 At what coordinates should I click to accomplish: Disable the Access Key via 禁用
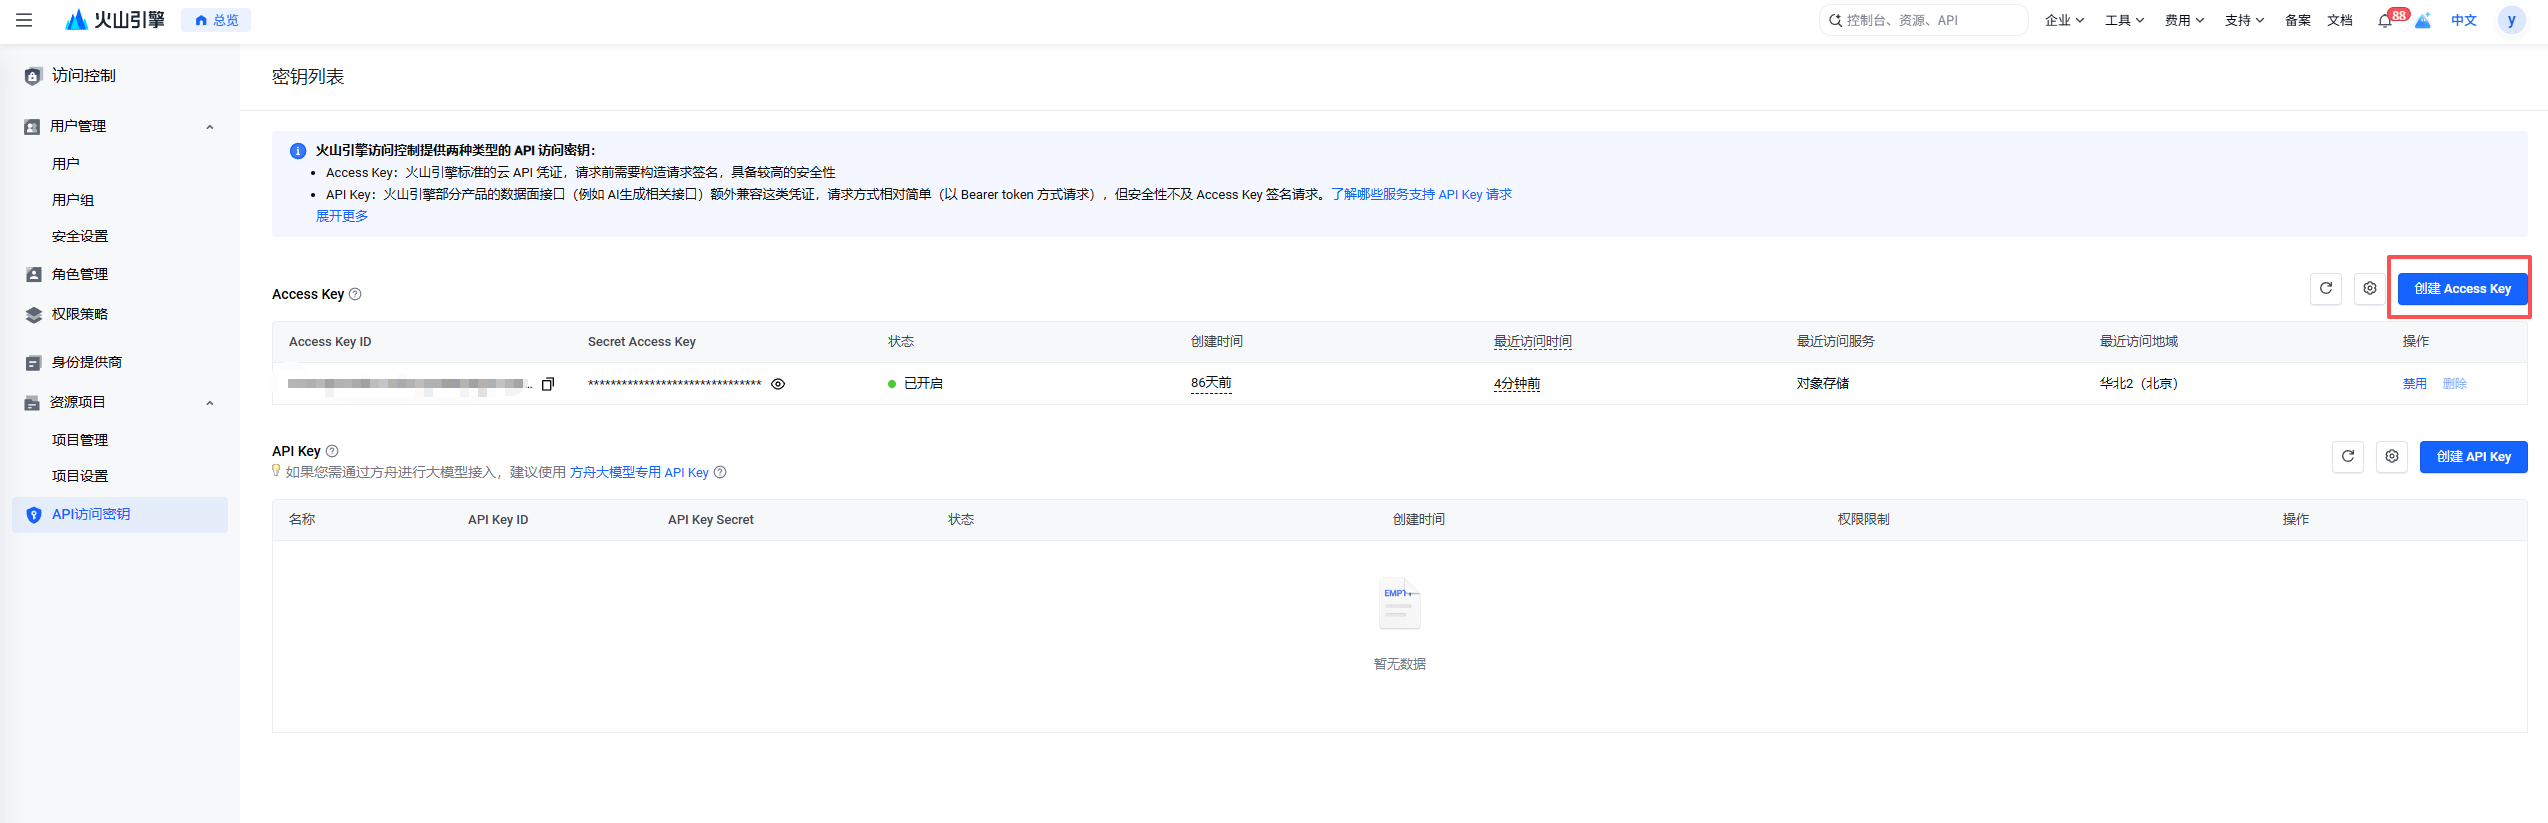2415,384
